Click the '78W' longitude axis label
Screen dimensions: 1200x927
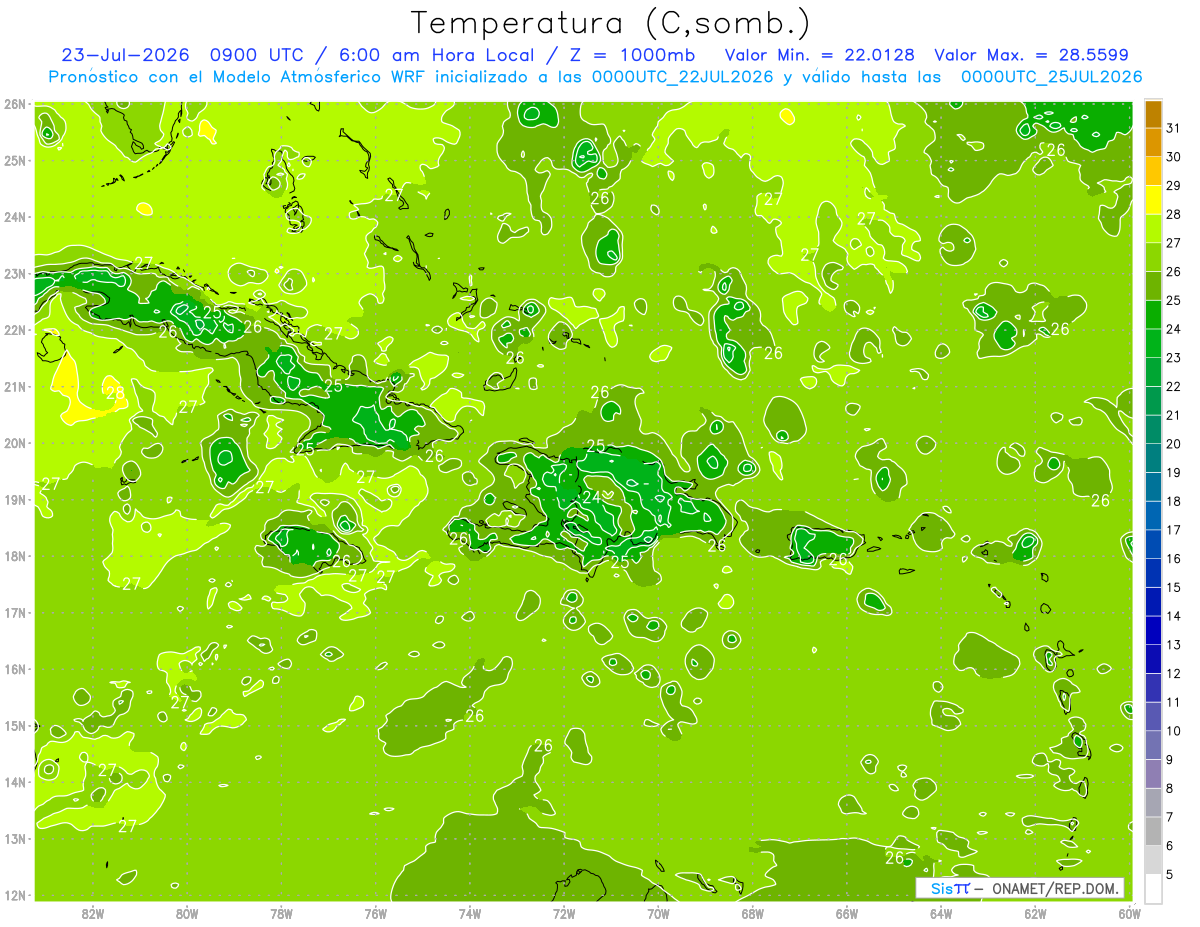point(281,913)
